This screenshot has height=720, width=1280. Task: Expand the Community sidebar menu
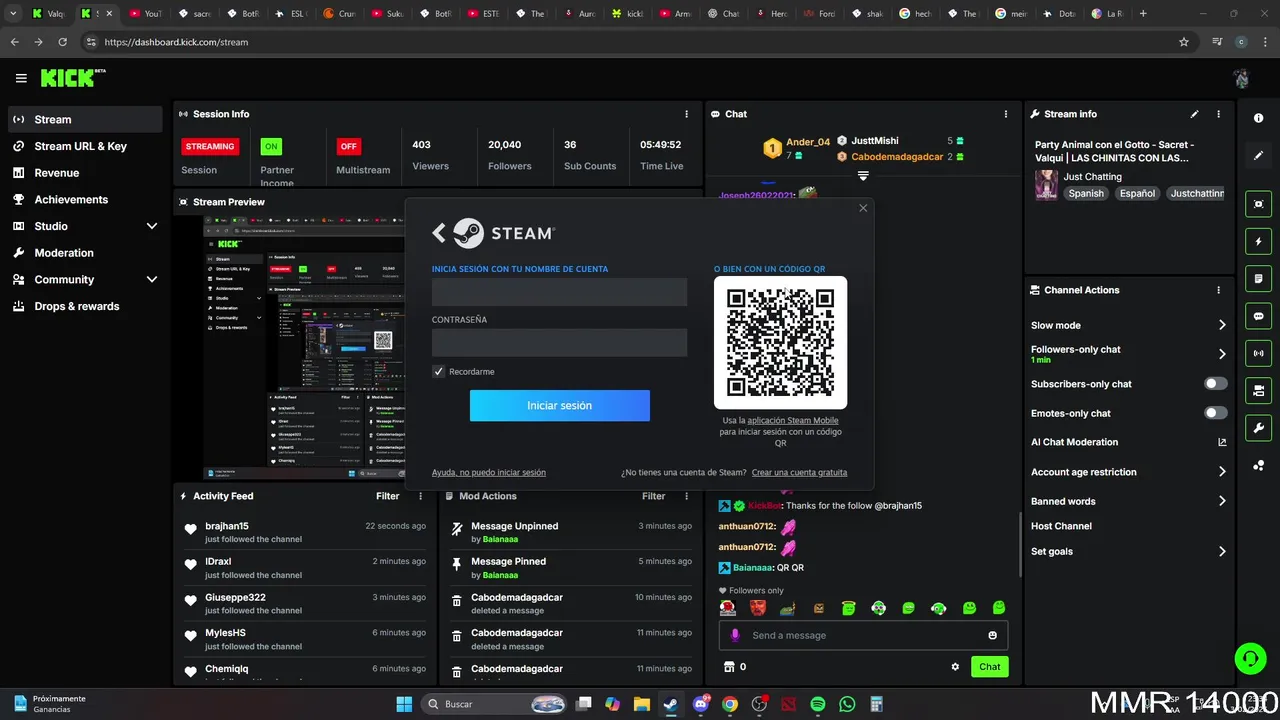85,280
